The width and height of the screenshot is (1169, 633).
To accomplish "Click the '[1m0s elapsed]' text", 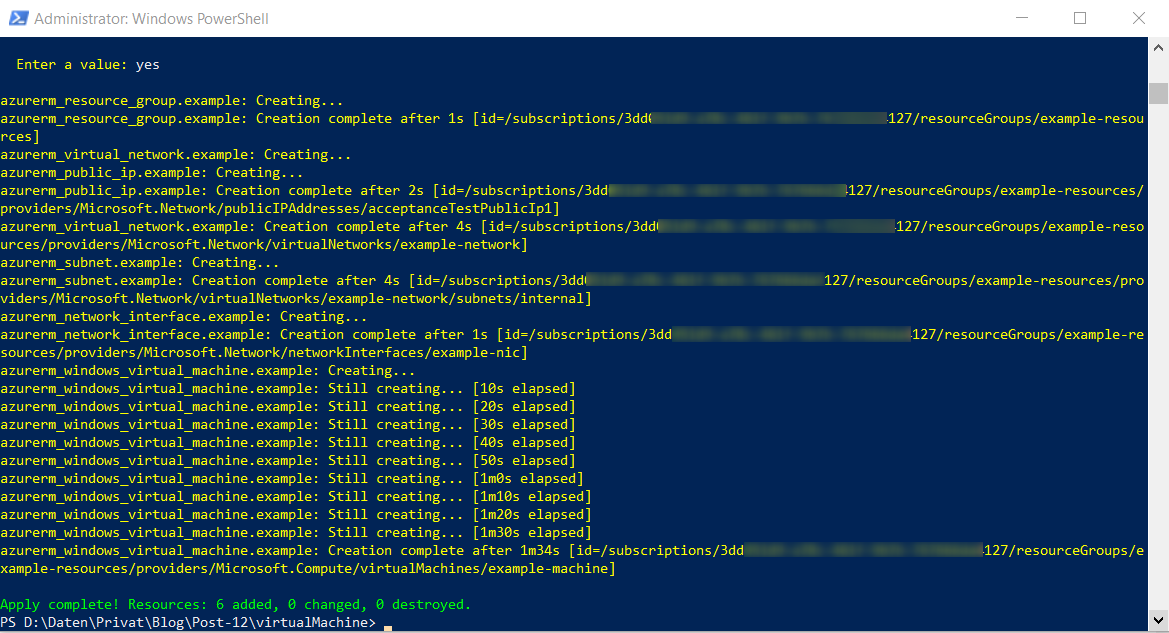I will pyautogui.click(x=528, y=479).
